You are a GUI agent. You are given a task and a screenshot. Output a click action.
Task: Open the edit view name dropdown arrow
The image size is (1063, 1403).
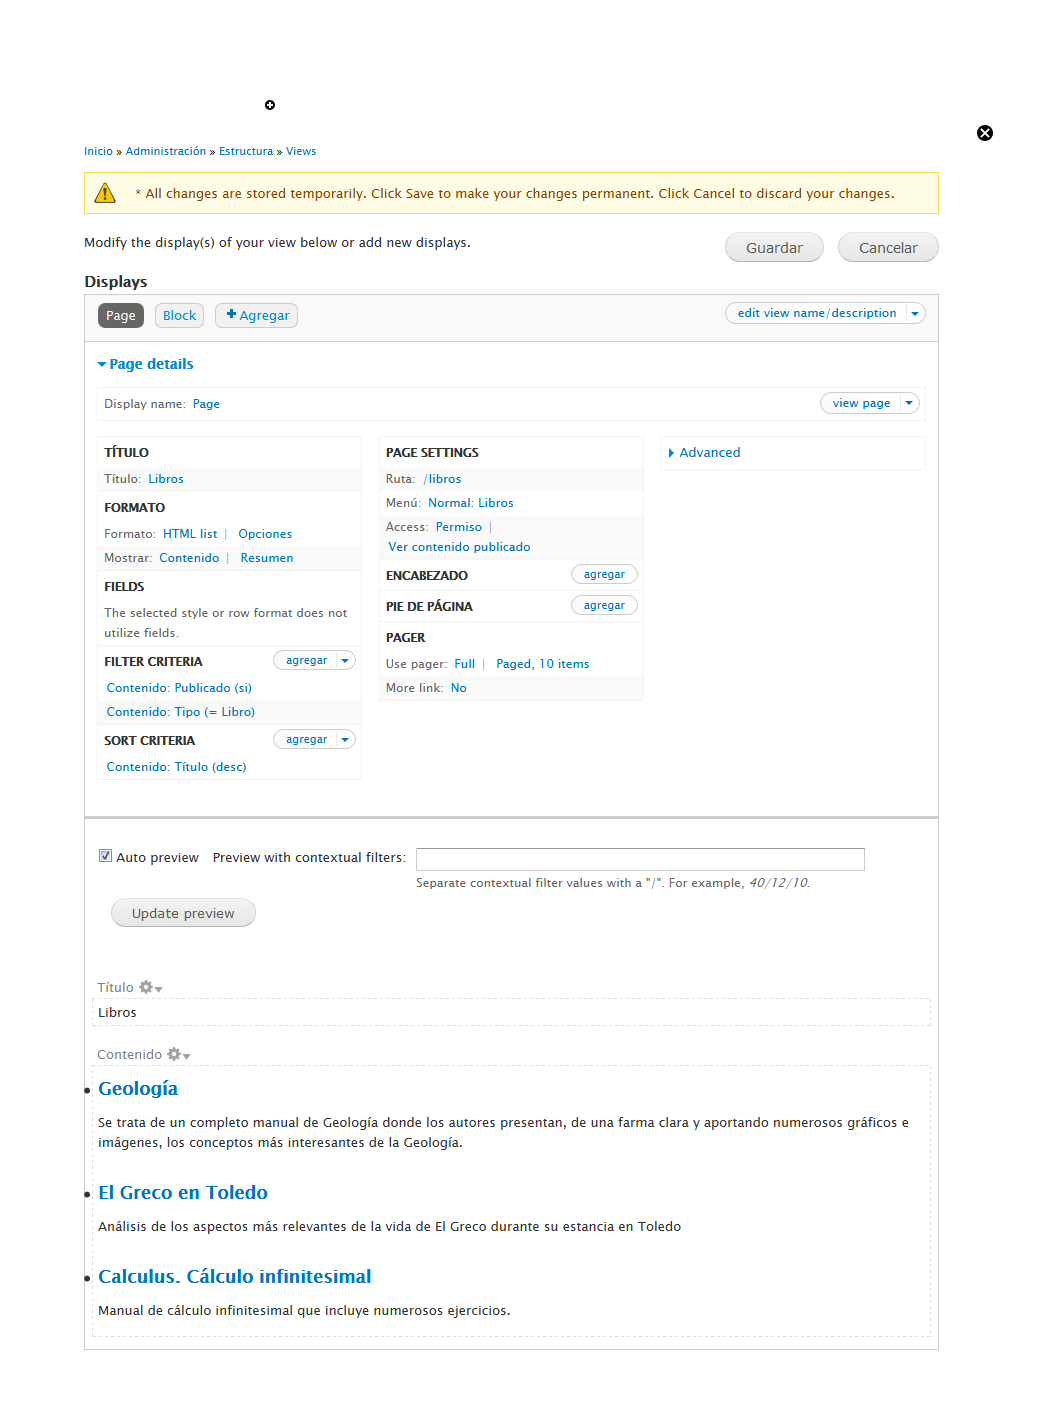tap(914, 314)
